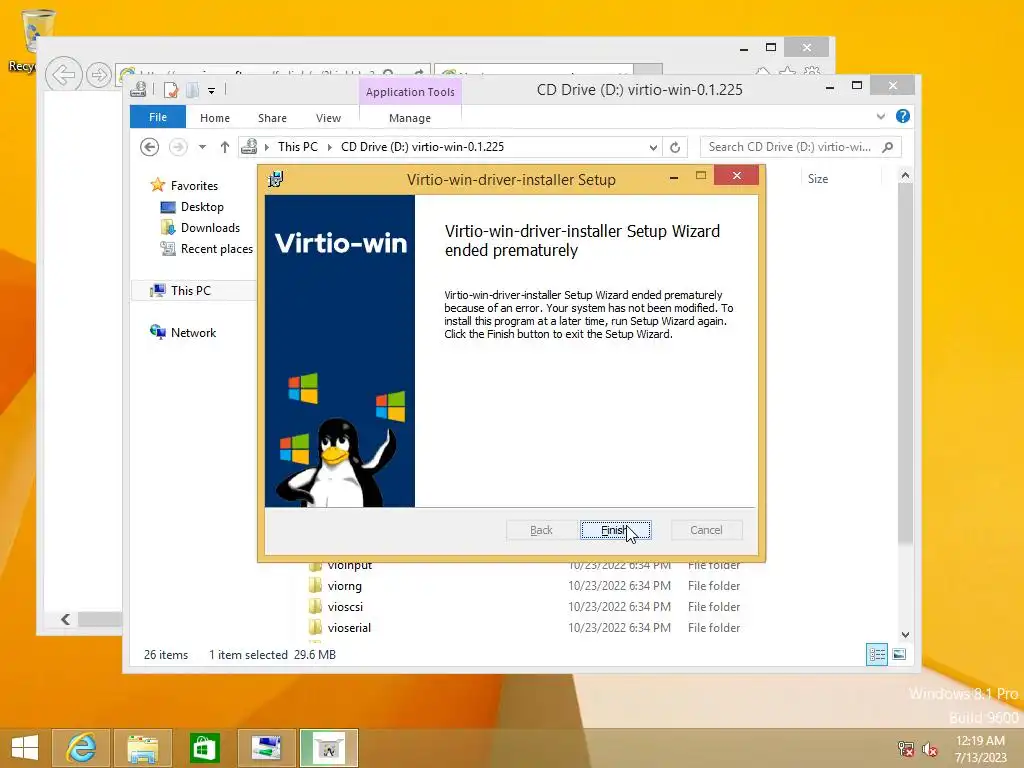Switch to the Home ribbon tab
This screenshot has height=768, width=1024.
click(x=215, y=118)
